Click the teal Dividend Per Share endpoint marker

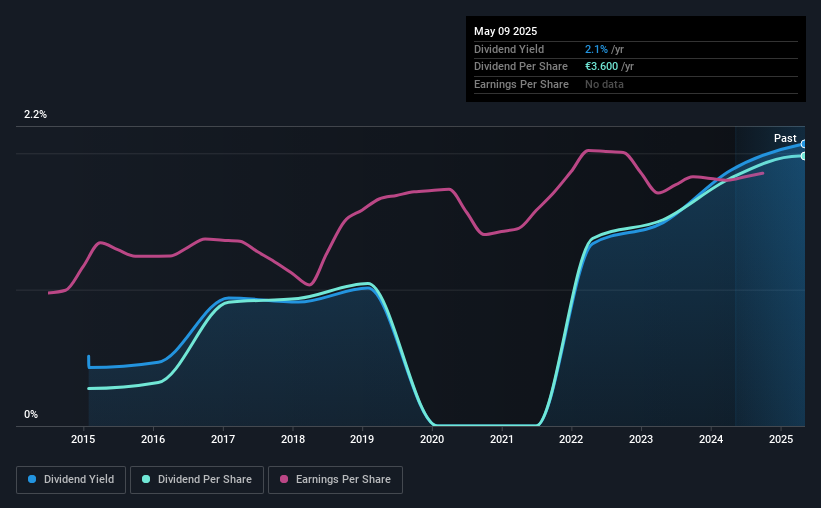804,156
